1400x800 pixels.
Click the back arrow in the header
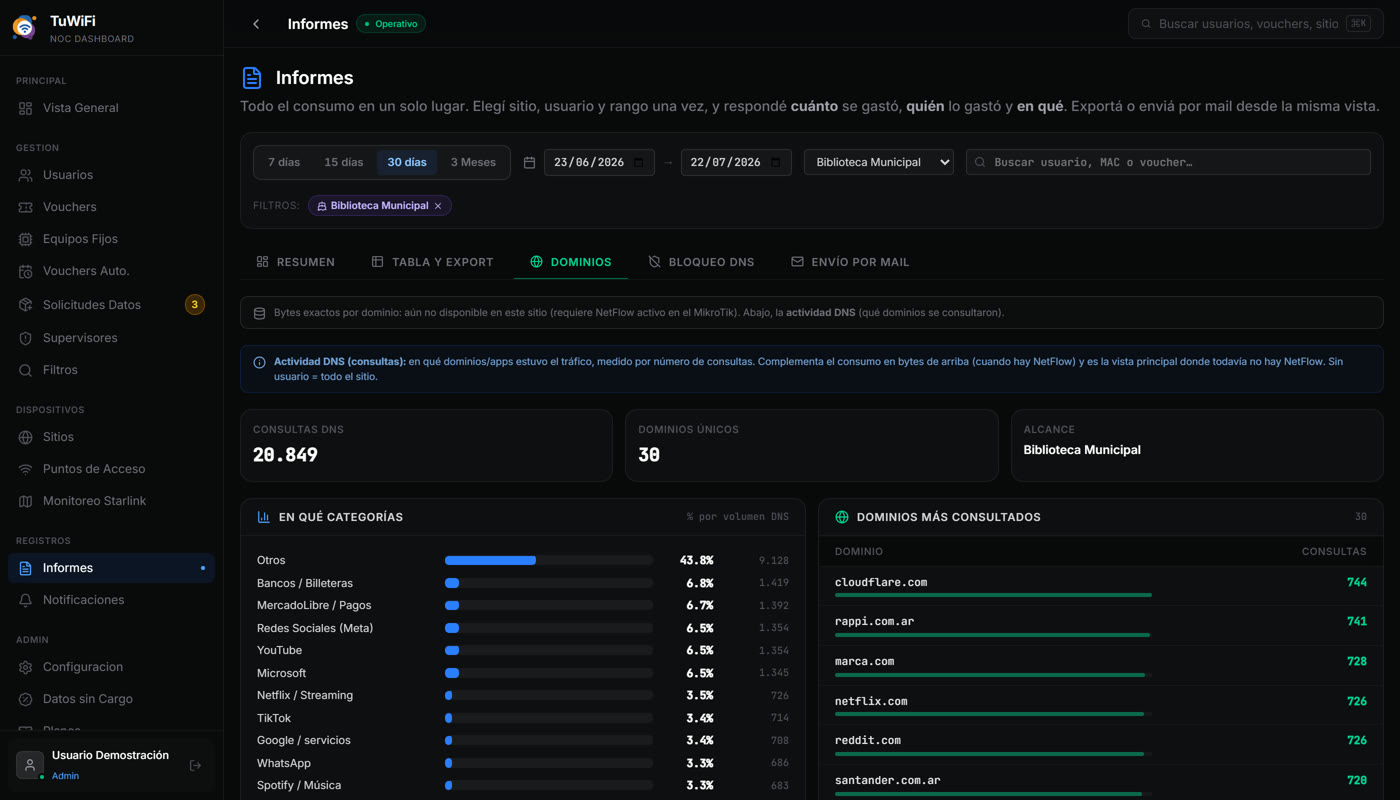click(256, 24)
